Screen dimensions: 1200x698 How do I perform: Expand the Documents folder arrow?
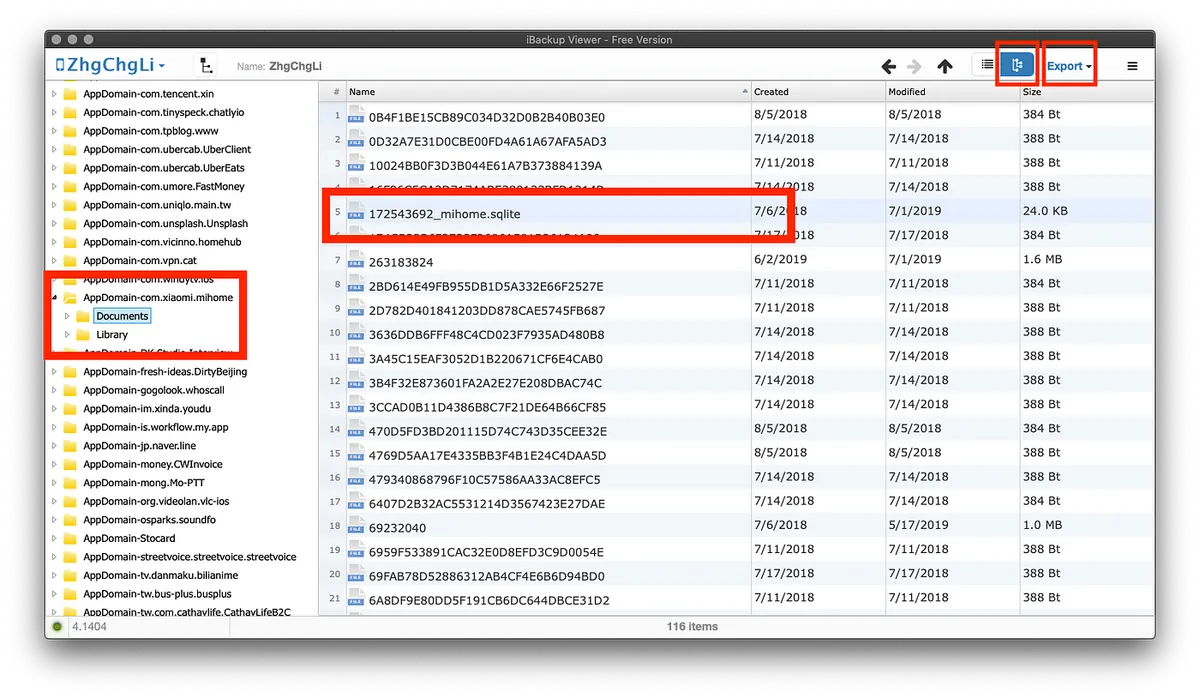tap(67, 317)
